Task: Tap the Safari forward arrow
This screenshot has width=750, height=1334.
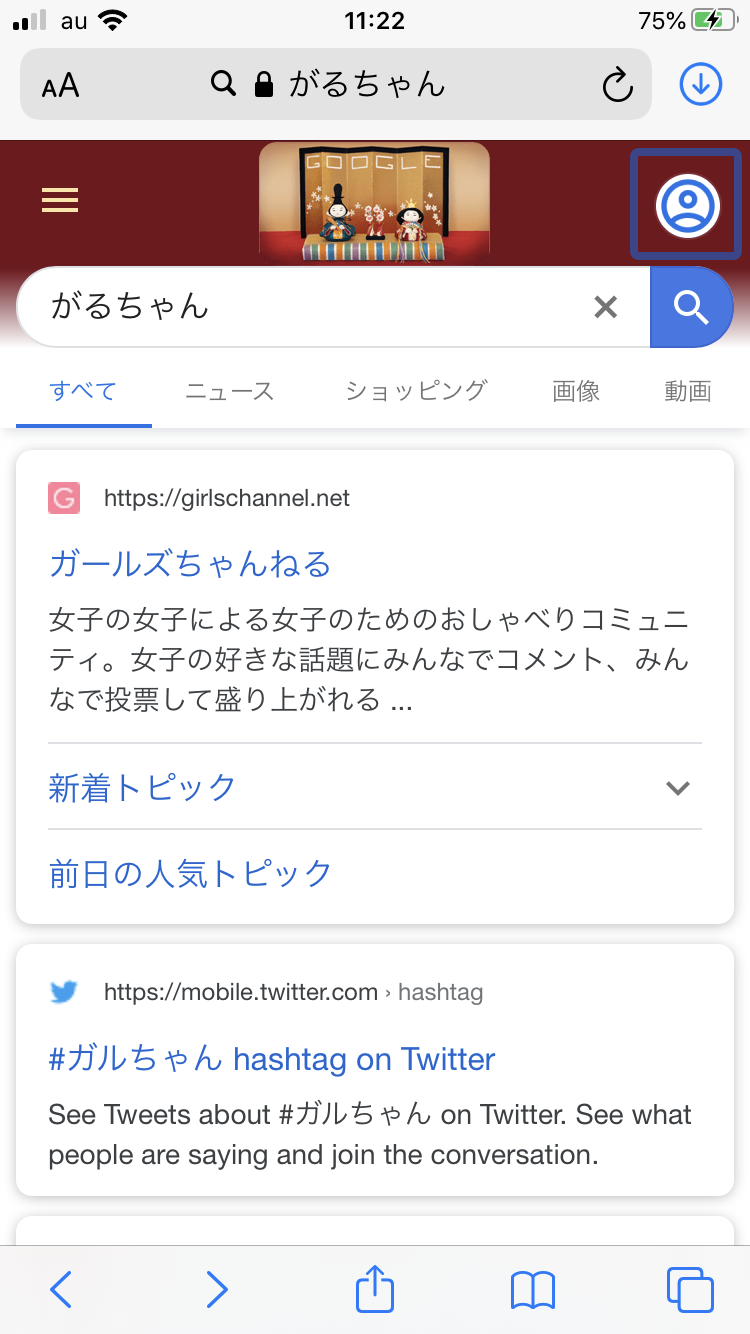Action: click(x=217, y=1289)
